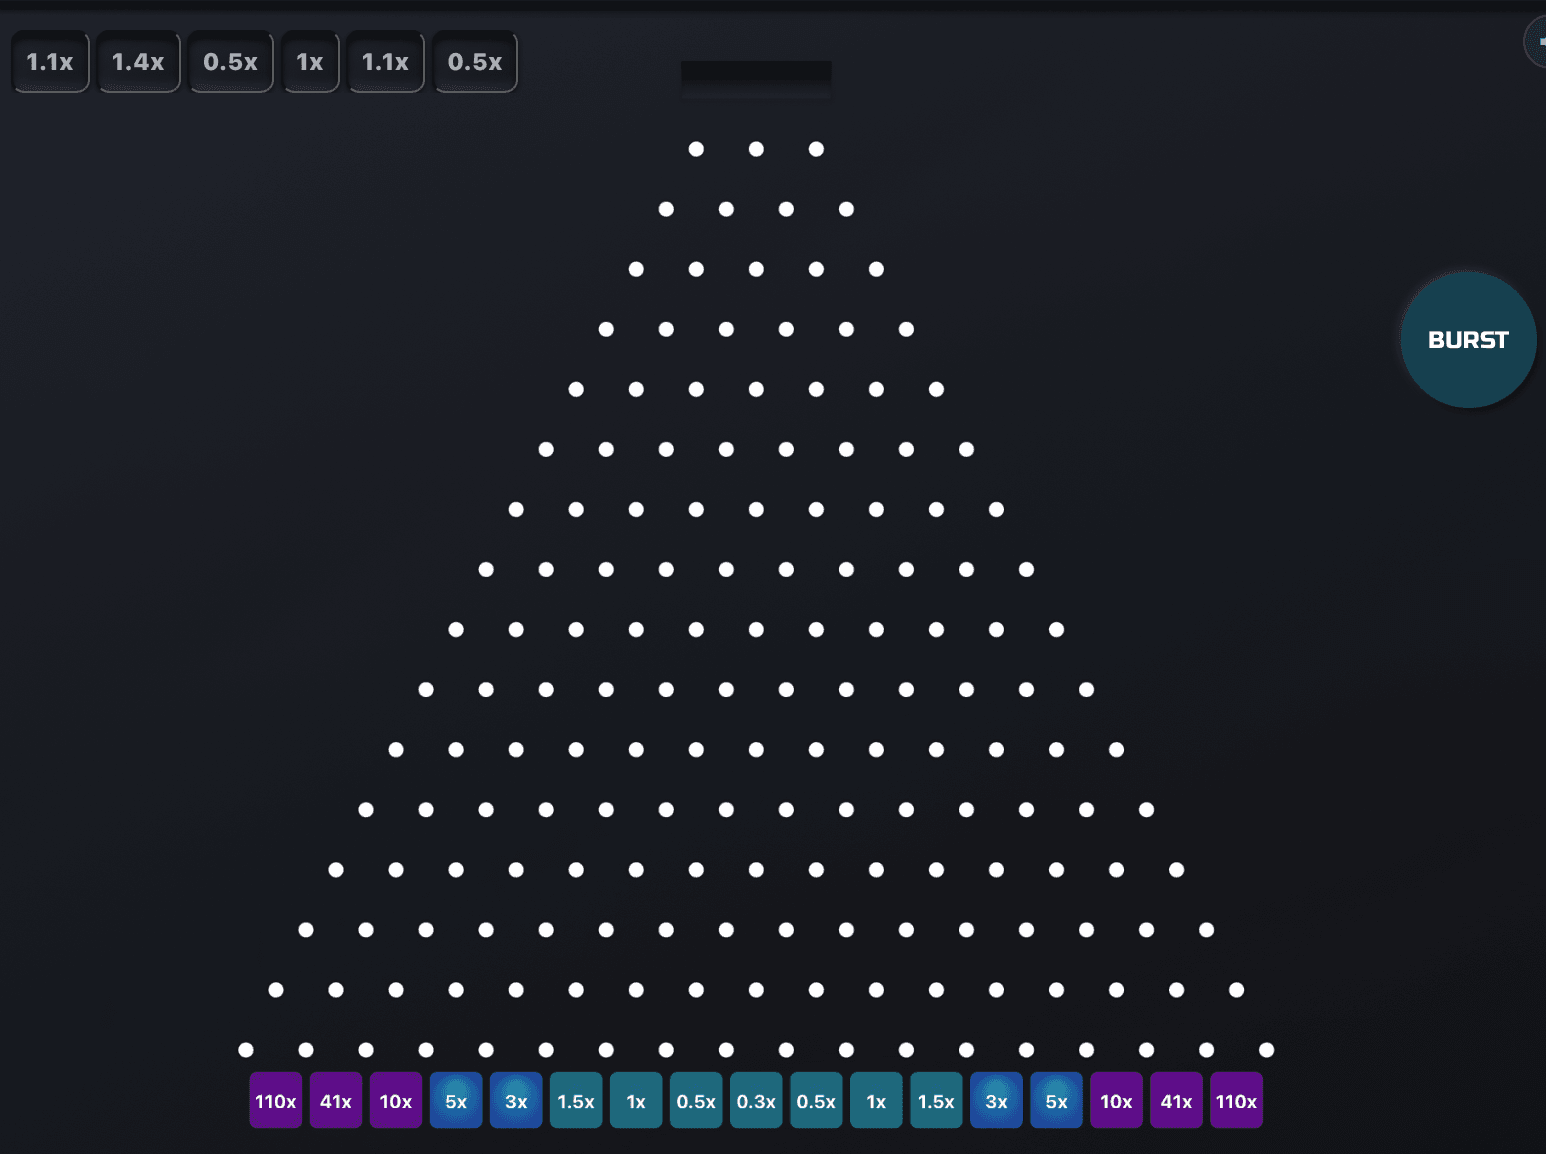Click the BURST button to drop a ball
This screenshot has height=1154, width=1546.
pyautogui.click(x=1467, y=339)
